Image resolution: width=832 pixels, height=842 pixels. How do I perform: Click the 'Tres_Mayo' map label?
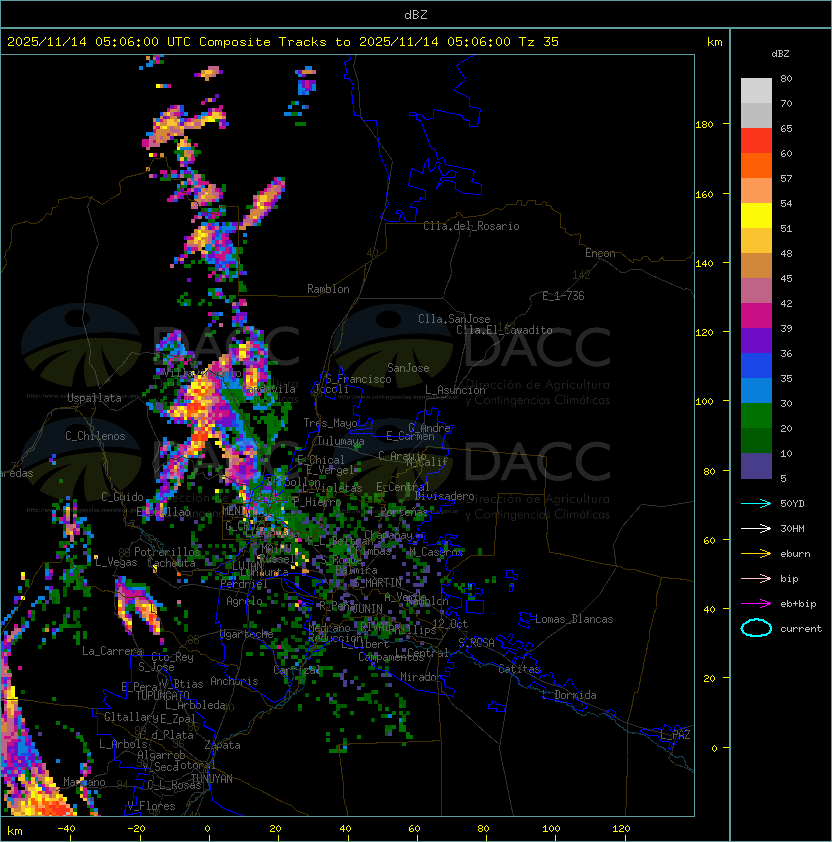pyautogui.click(x=330, y=423)
